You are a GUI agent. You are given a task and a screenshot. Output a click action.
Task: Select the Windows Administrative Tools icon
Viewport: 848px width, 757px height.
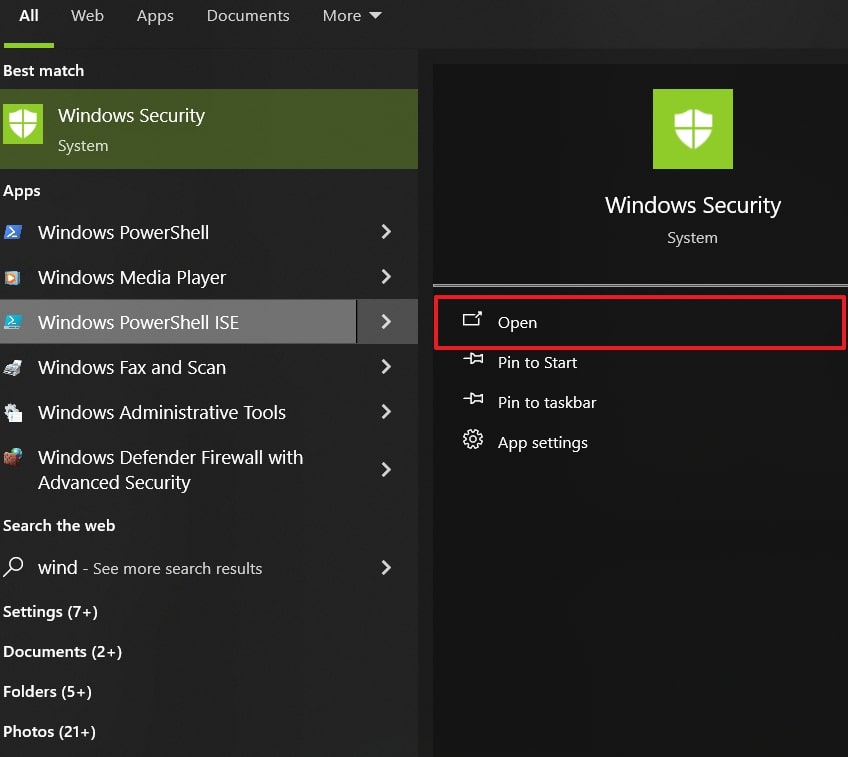(x=14, y=412)
